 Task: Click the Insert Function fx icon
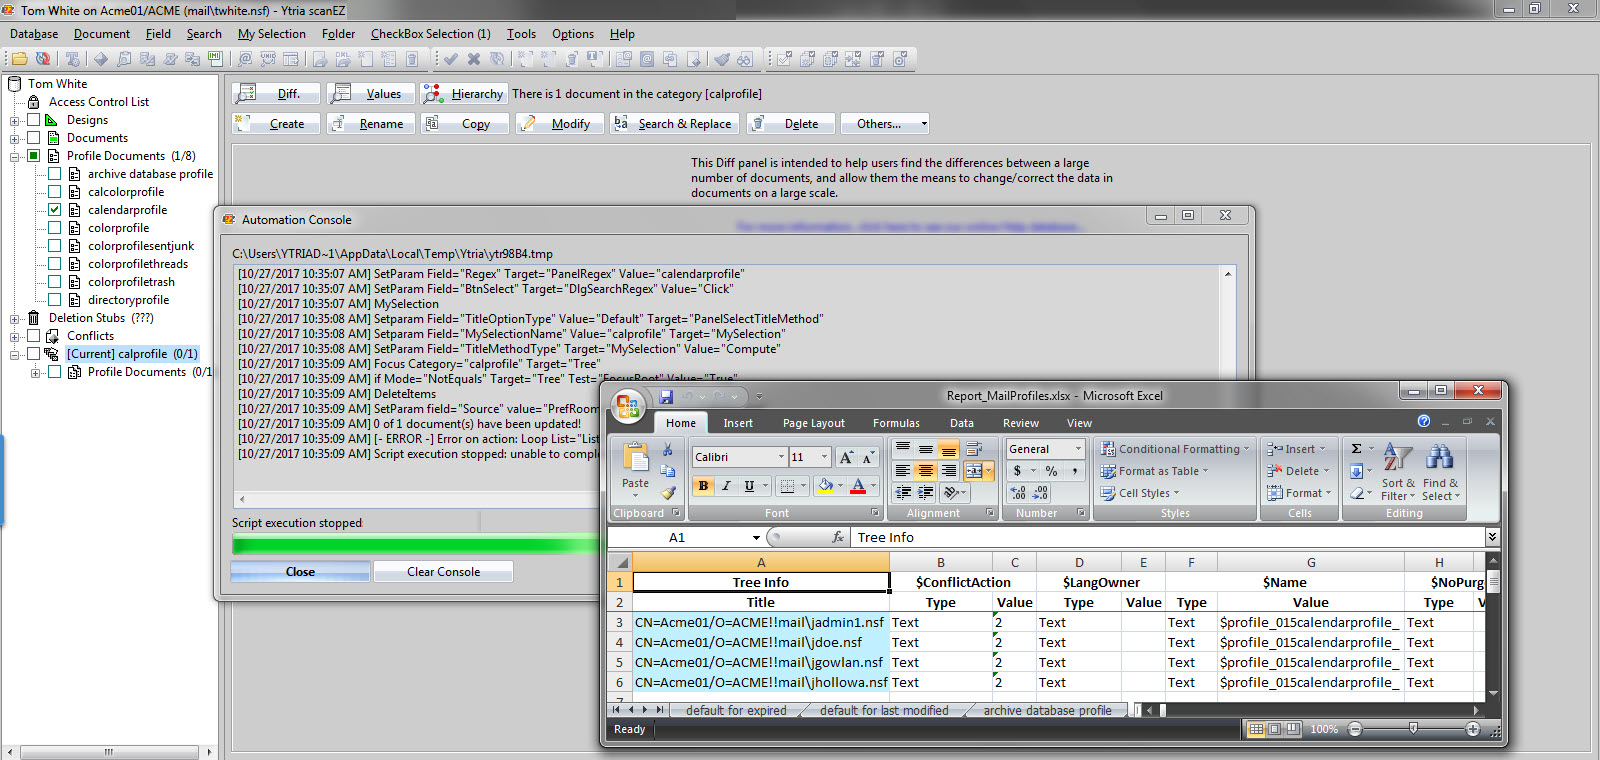coord(838,537)
